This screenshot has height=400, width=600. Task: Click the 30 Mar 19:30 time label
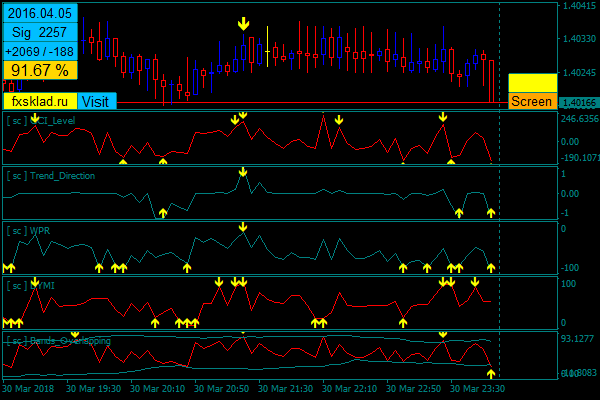tap(93, 389)
